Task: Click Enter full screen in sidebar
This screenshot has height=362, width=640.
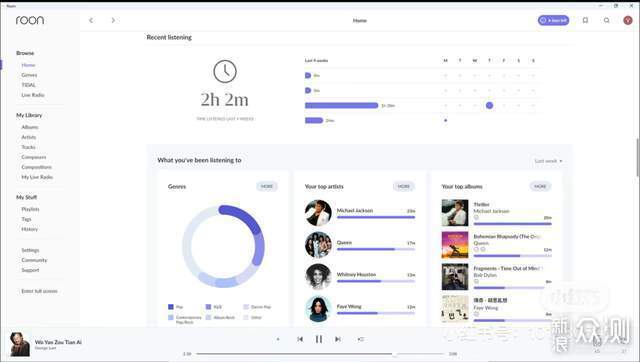Action: 39,291
